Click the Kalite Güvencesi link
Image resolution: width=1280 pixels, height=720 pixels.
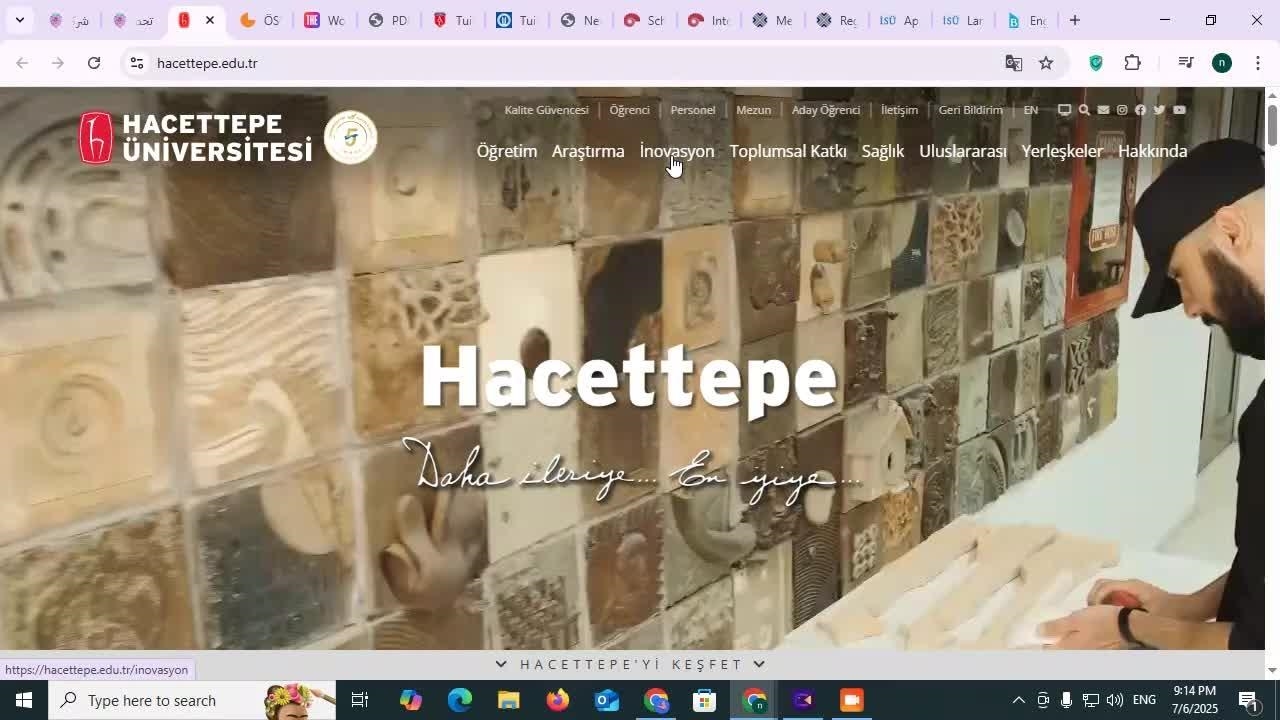[546, 110]
